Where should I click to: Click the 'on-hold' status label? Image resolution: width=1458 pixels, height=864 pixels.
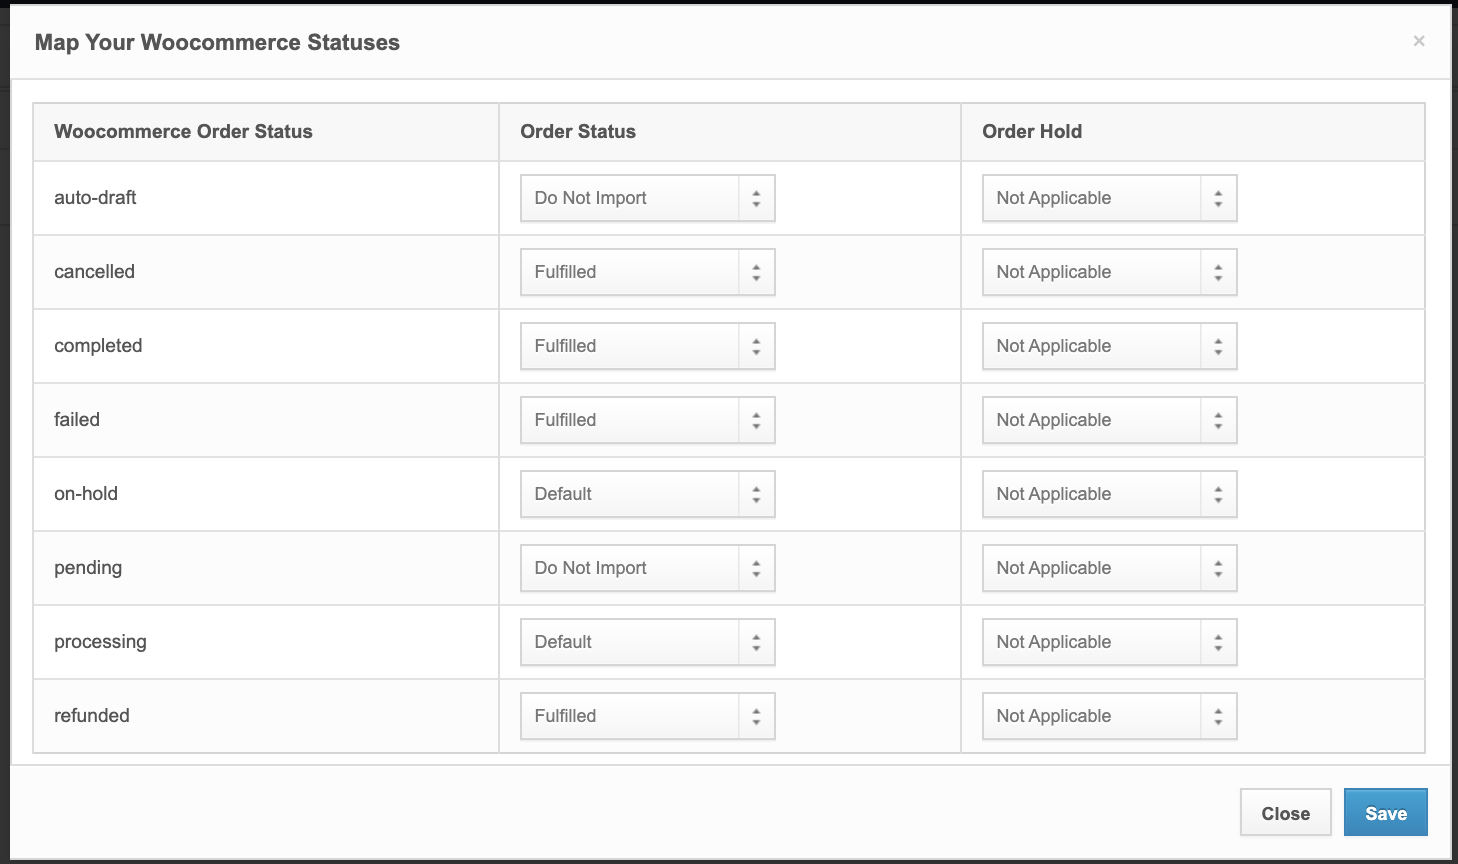[x=86, y=493]
